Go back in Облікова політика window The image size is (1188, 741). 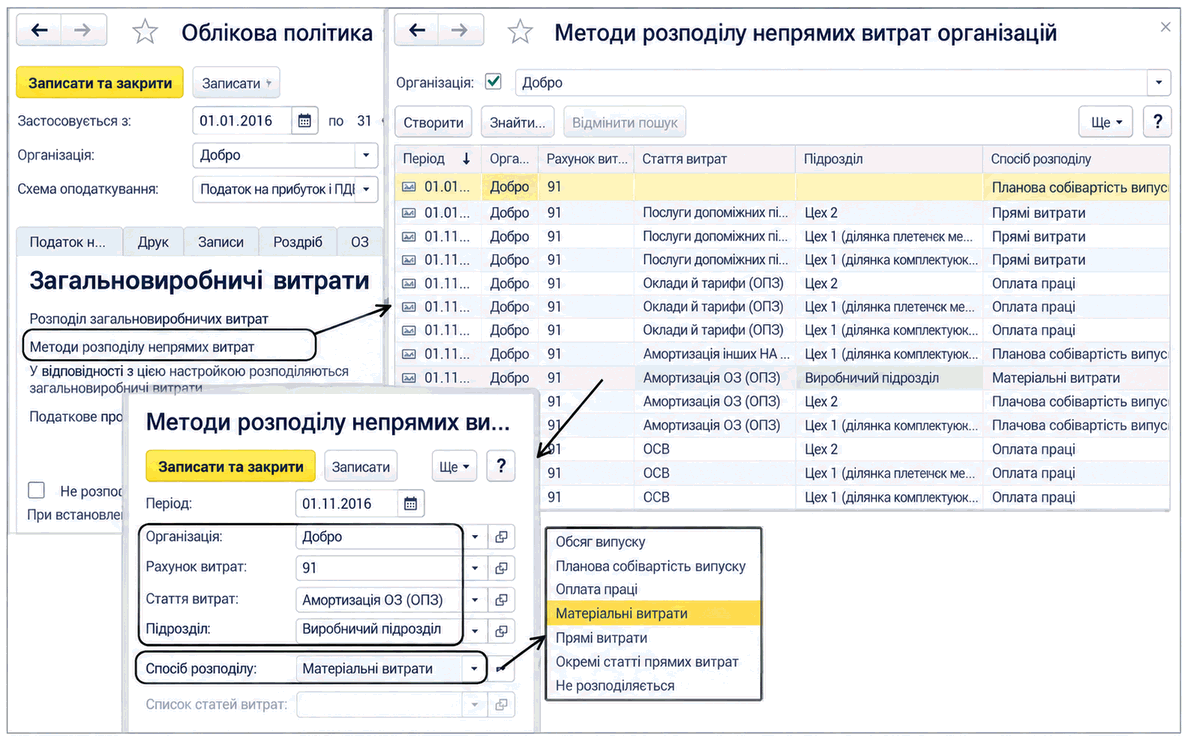39,30
